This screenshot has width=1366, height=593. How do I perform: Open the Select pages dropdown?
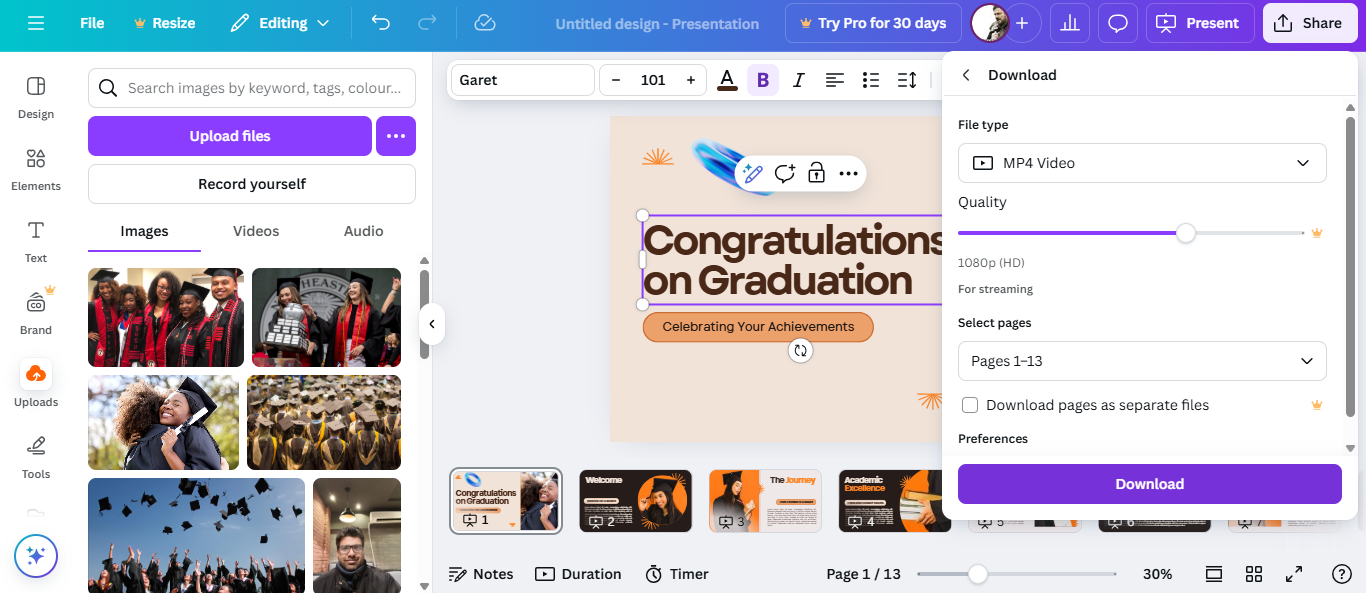pyautogui.click(x=1142, y=361)
